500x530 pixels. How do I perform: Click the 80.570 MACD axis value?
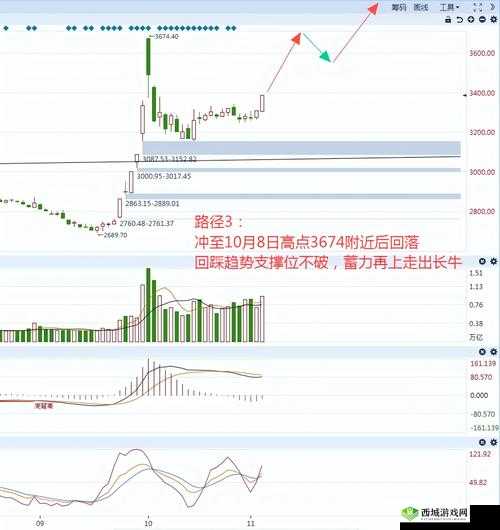481,377
